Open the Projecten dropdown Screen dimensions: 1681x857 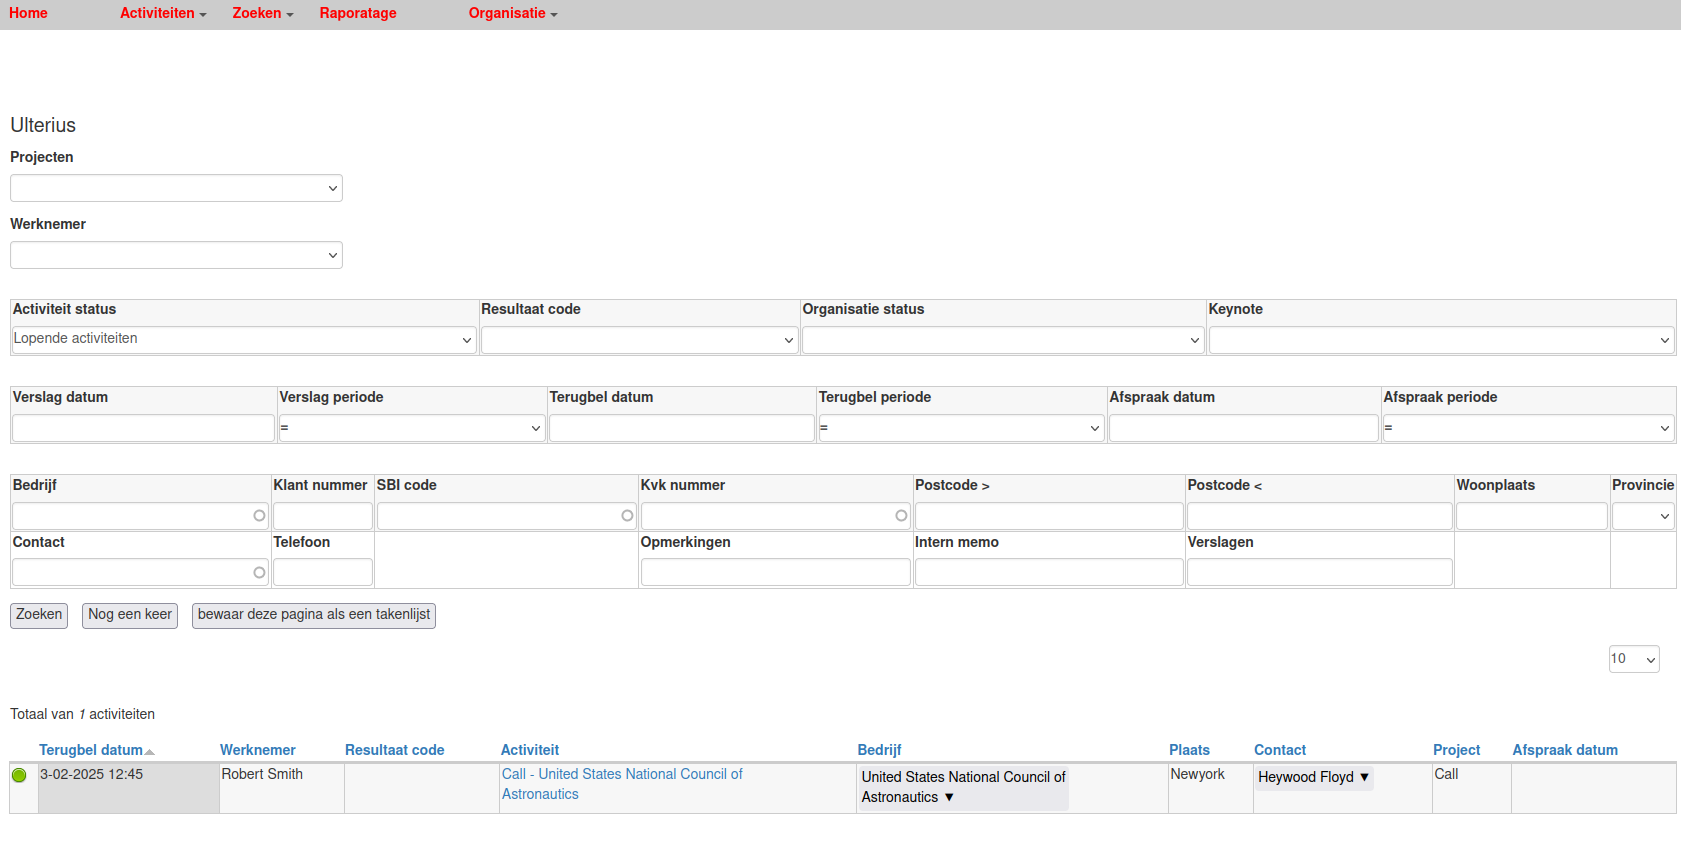[x=176, y=188]
